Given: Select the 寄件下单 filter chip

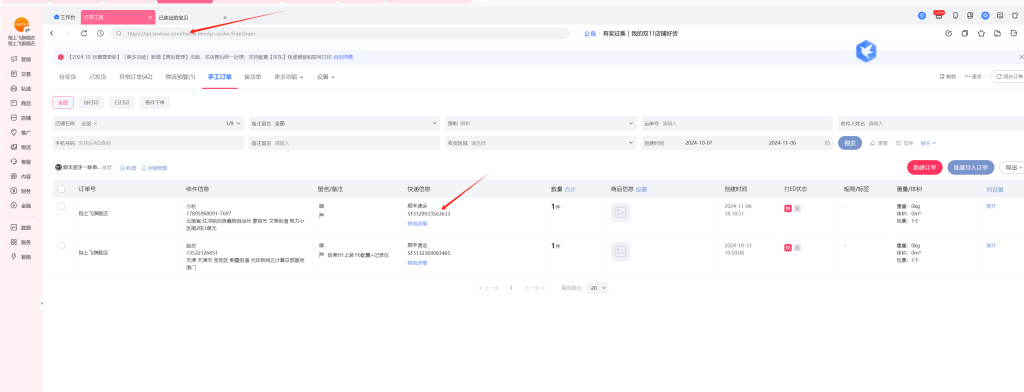Looking at the screenshot, I should [154, 103].
